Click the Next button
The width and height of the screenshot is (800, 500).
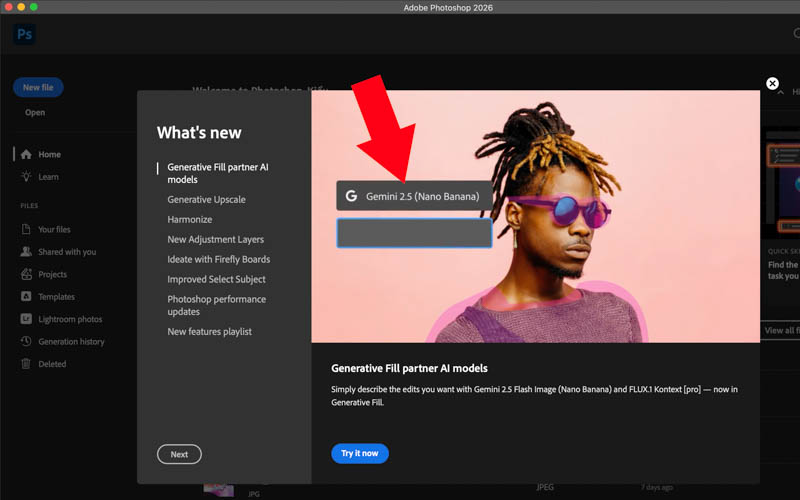click(x=179, y=454)
